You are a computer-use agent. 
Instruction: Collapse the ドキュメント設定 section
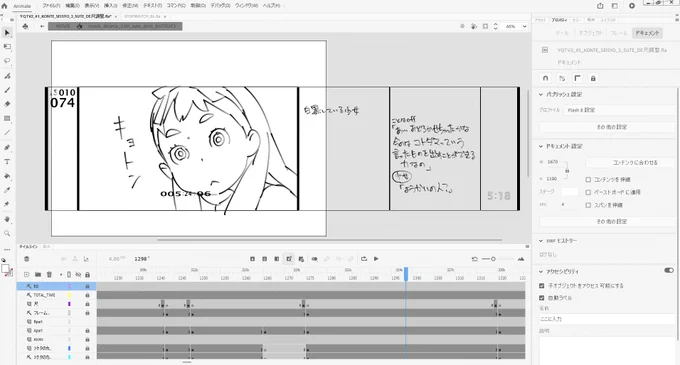pos(541,146)
